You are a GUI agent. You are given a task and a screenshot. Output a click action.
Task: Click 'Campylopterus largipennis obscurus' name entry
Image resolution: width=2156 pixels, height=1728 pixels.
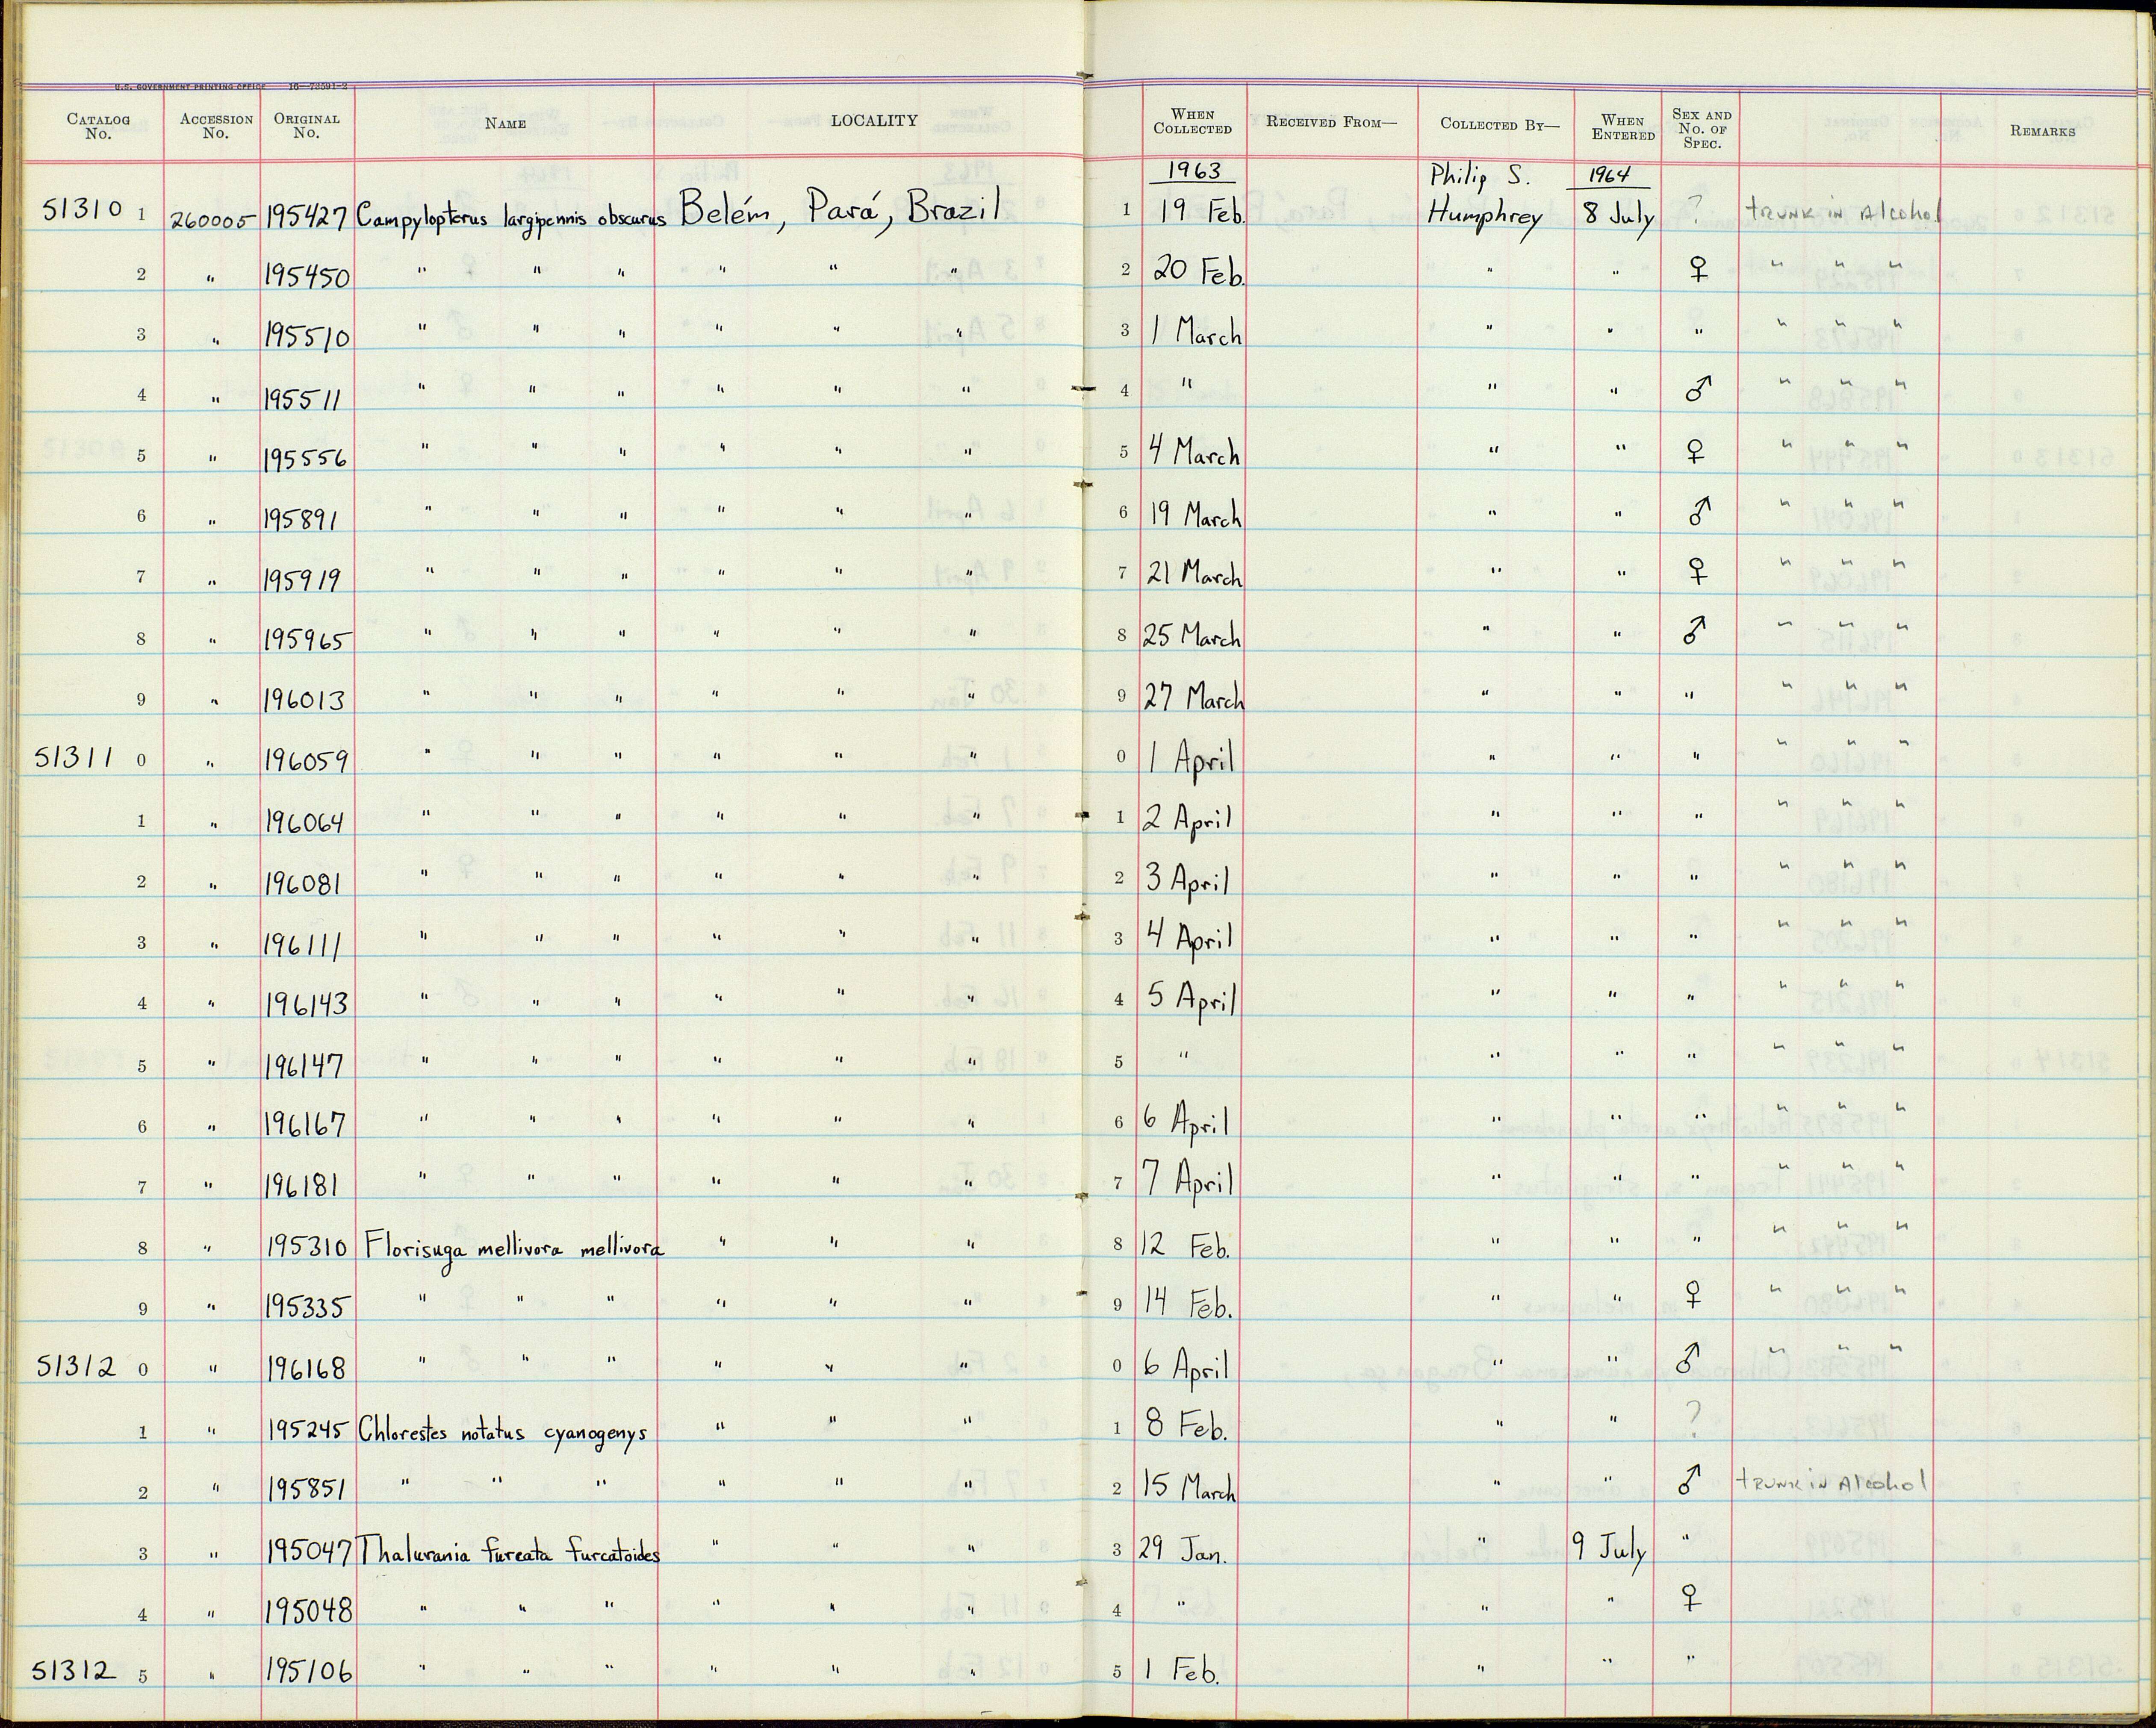[x=511, y=218]
